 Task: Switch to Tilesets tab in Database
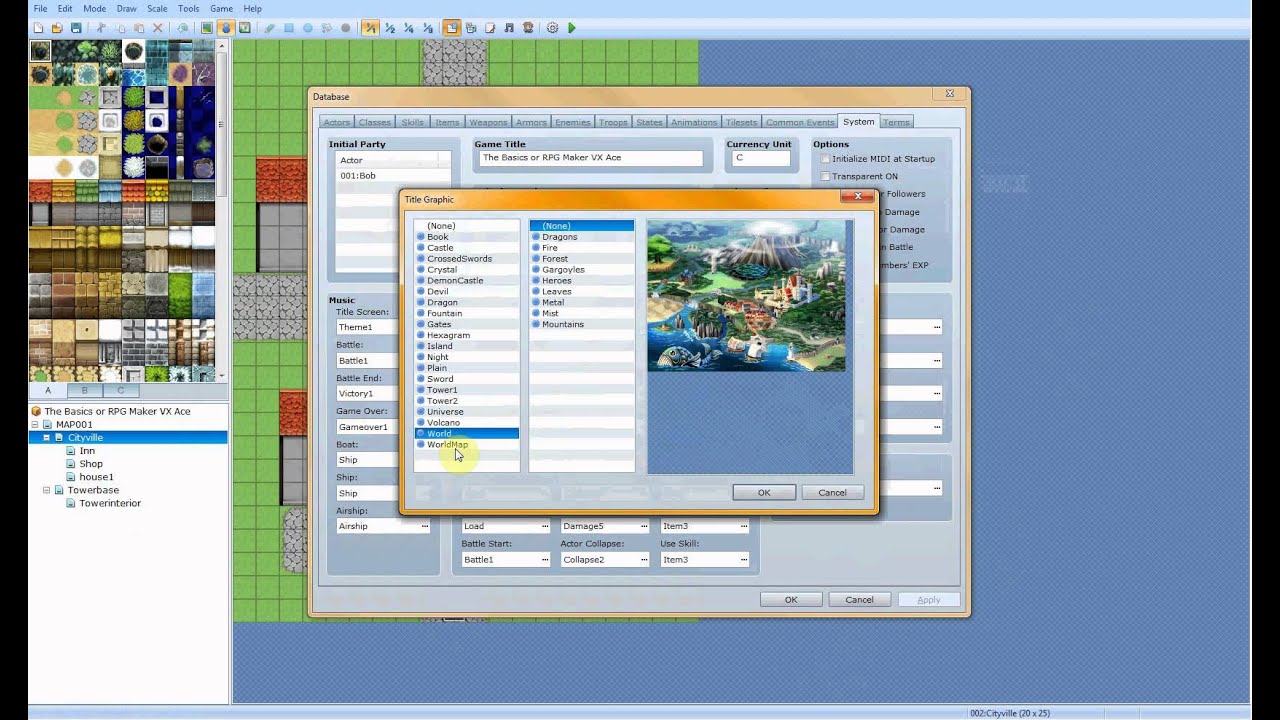741,122
